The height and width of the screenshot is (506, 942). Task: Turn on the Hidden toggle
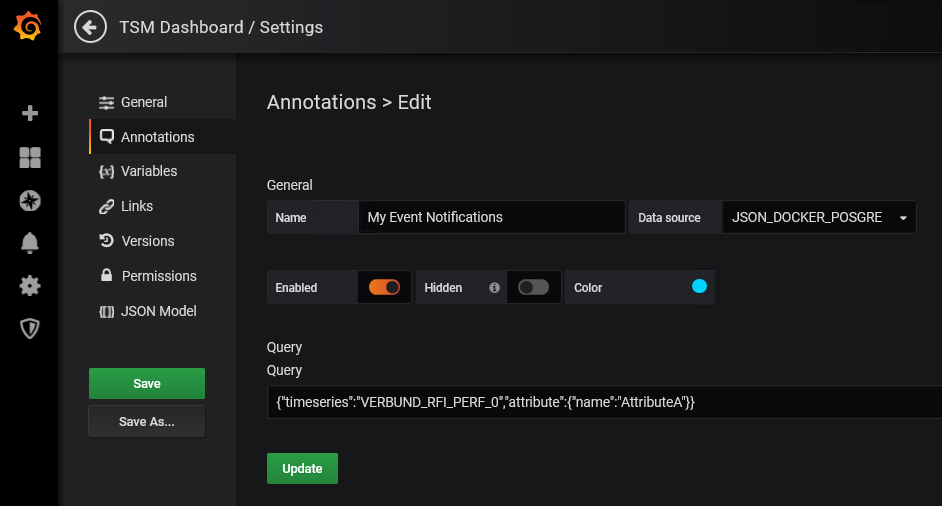533,287
